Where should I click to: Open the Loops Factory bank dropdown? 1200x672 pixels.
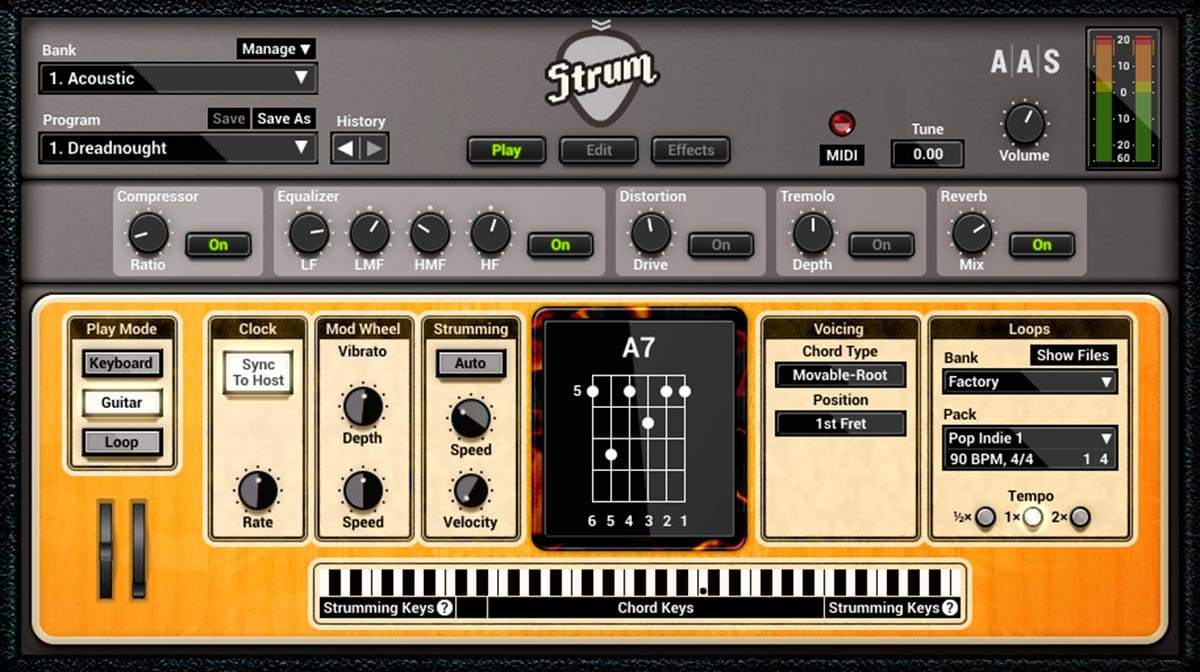pyautogui.click(x=1030, y=381)
